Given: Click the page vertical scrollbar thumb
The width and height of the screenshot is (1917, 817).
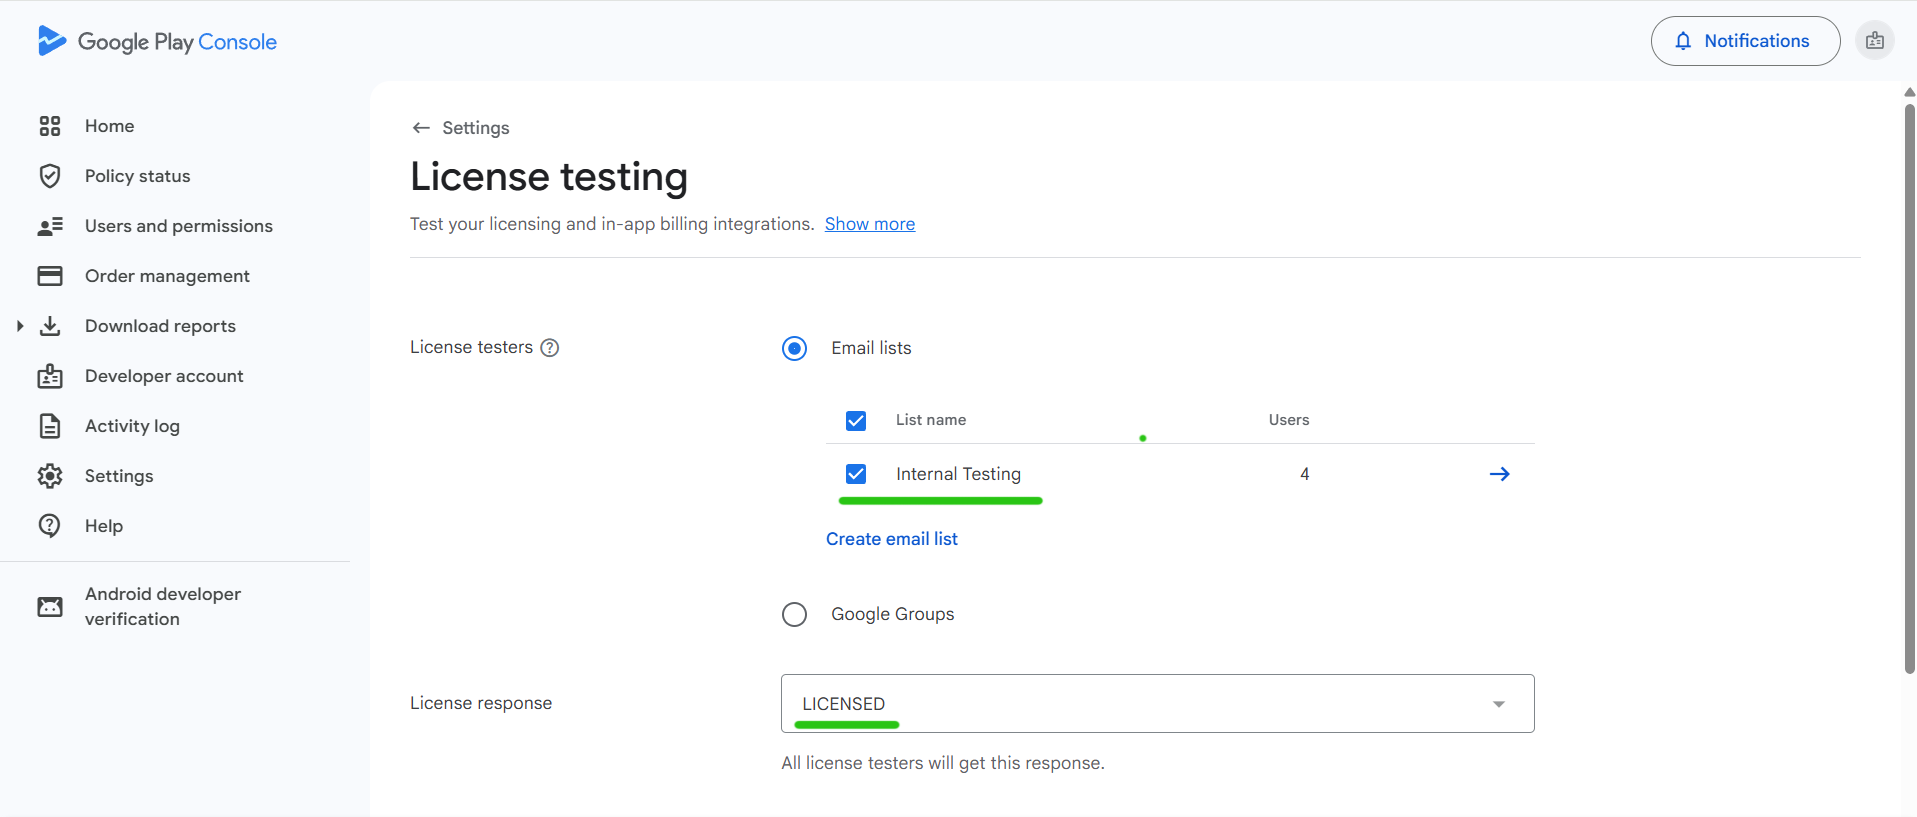Looking at the screenshot, I should click(x=1909, y=388).
